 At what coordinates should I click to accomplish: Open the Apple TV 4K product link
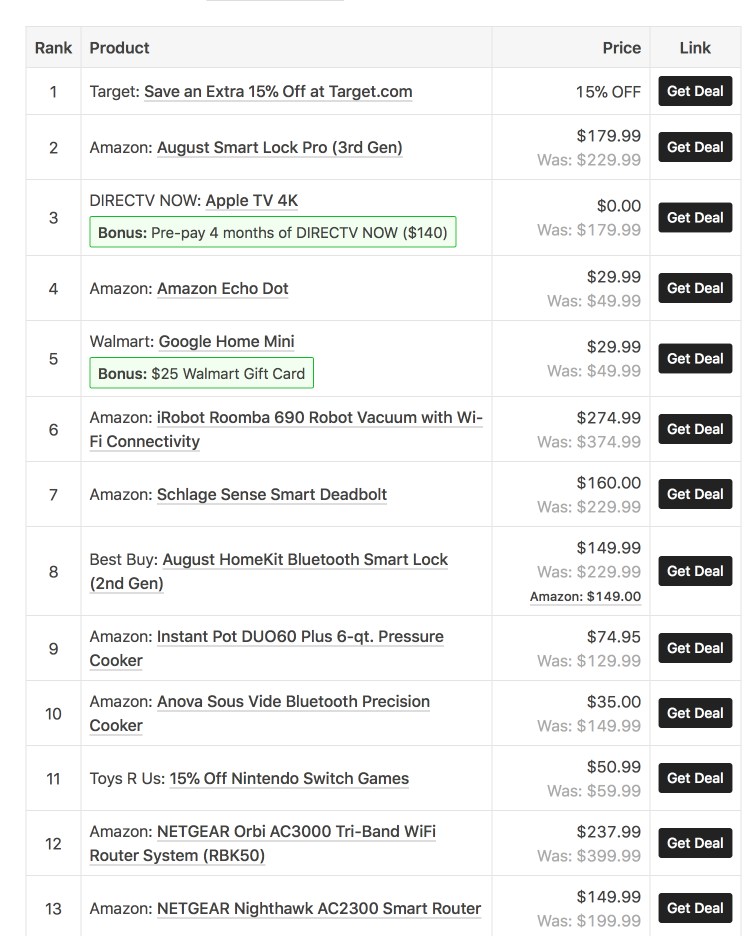click(x=251, y=201)
